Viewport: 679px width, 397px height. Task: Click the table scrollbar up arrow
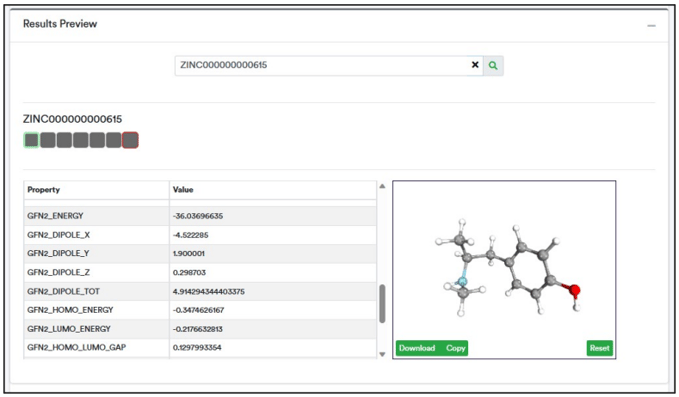[x=382, y=186]
